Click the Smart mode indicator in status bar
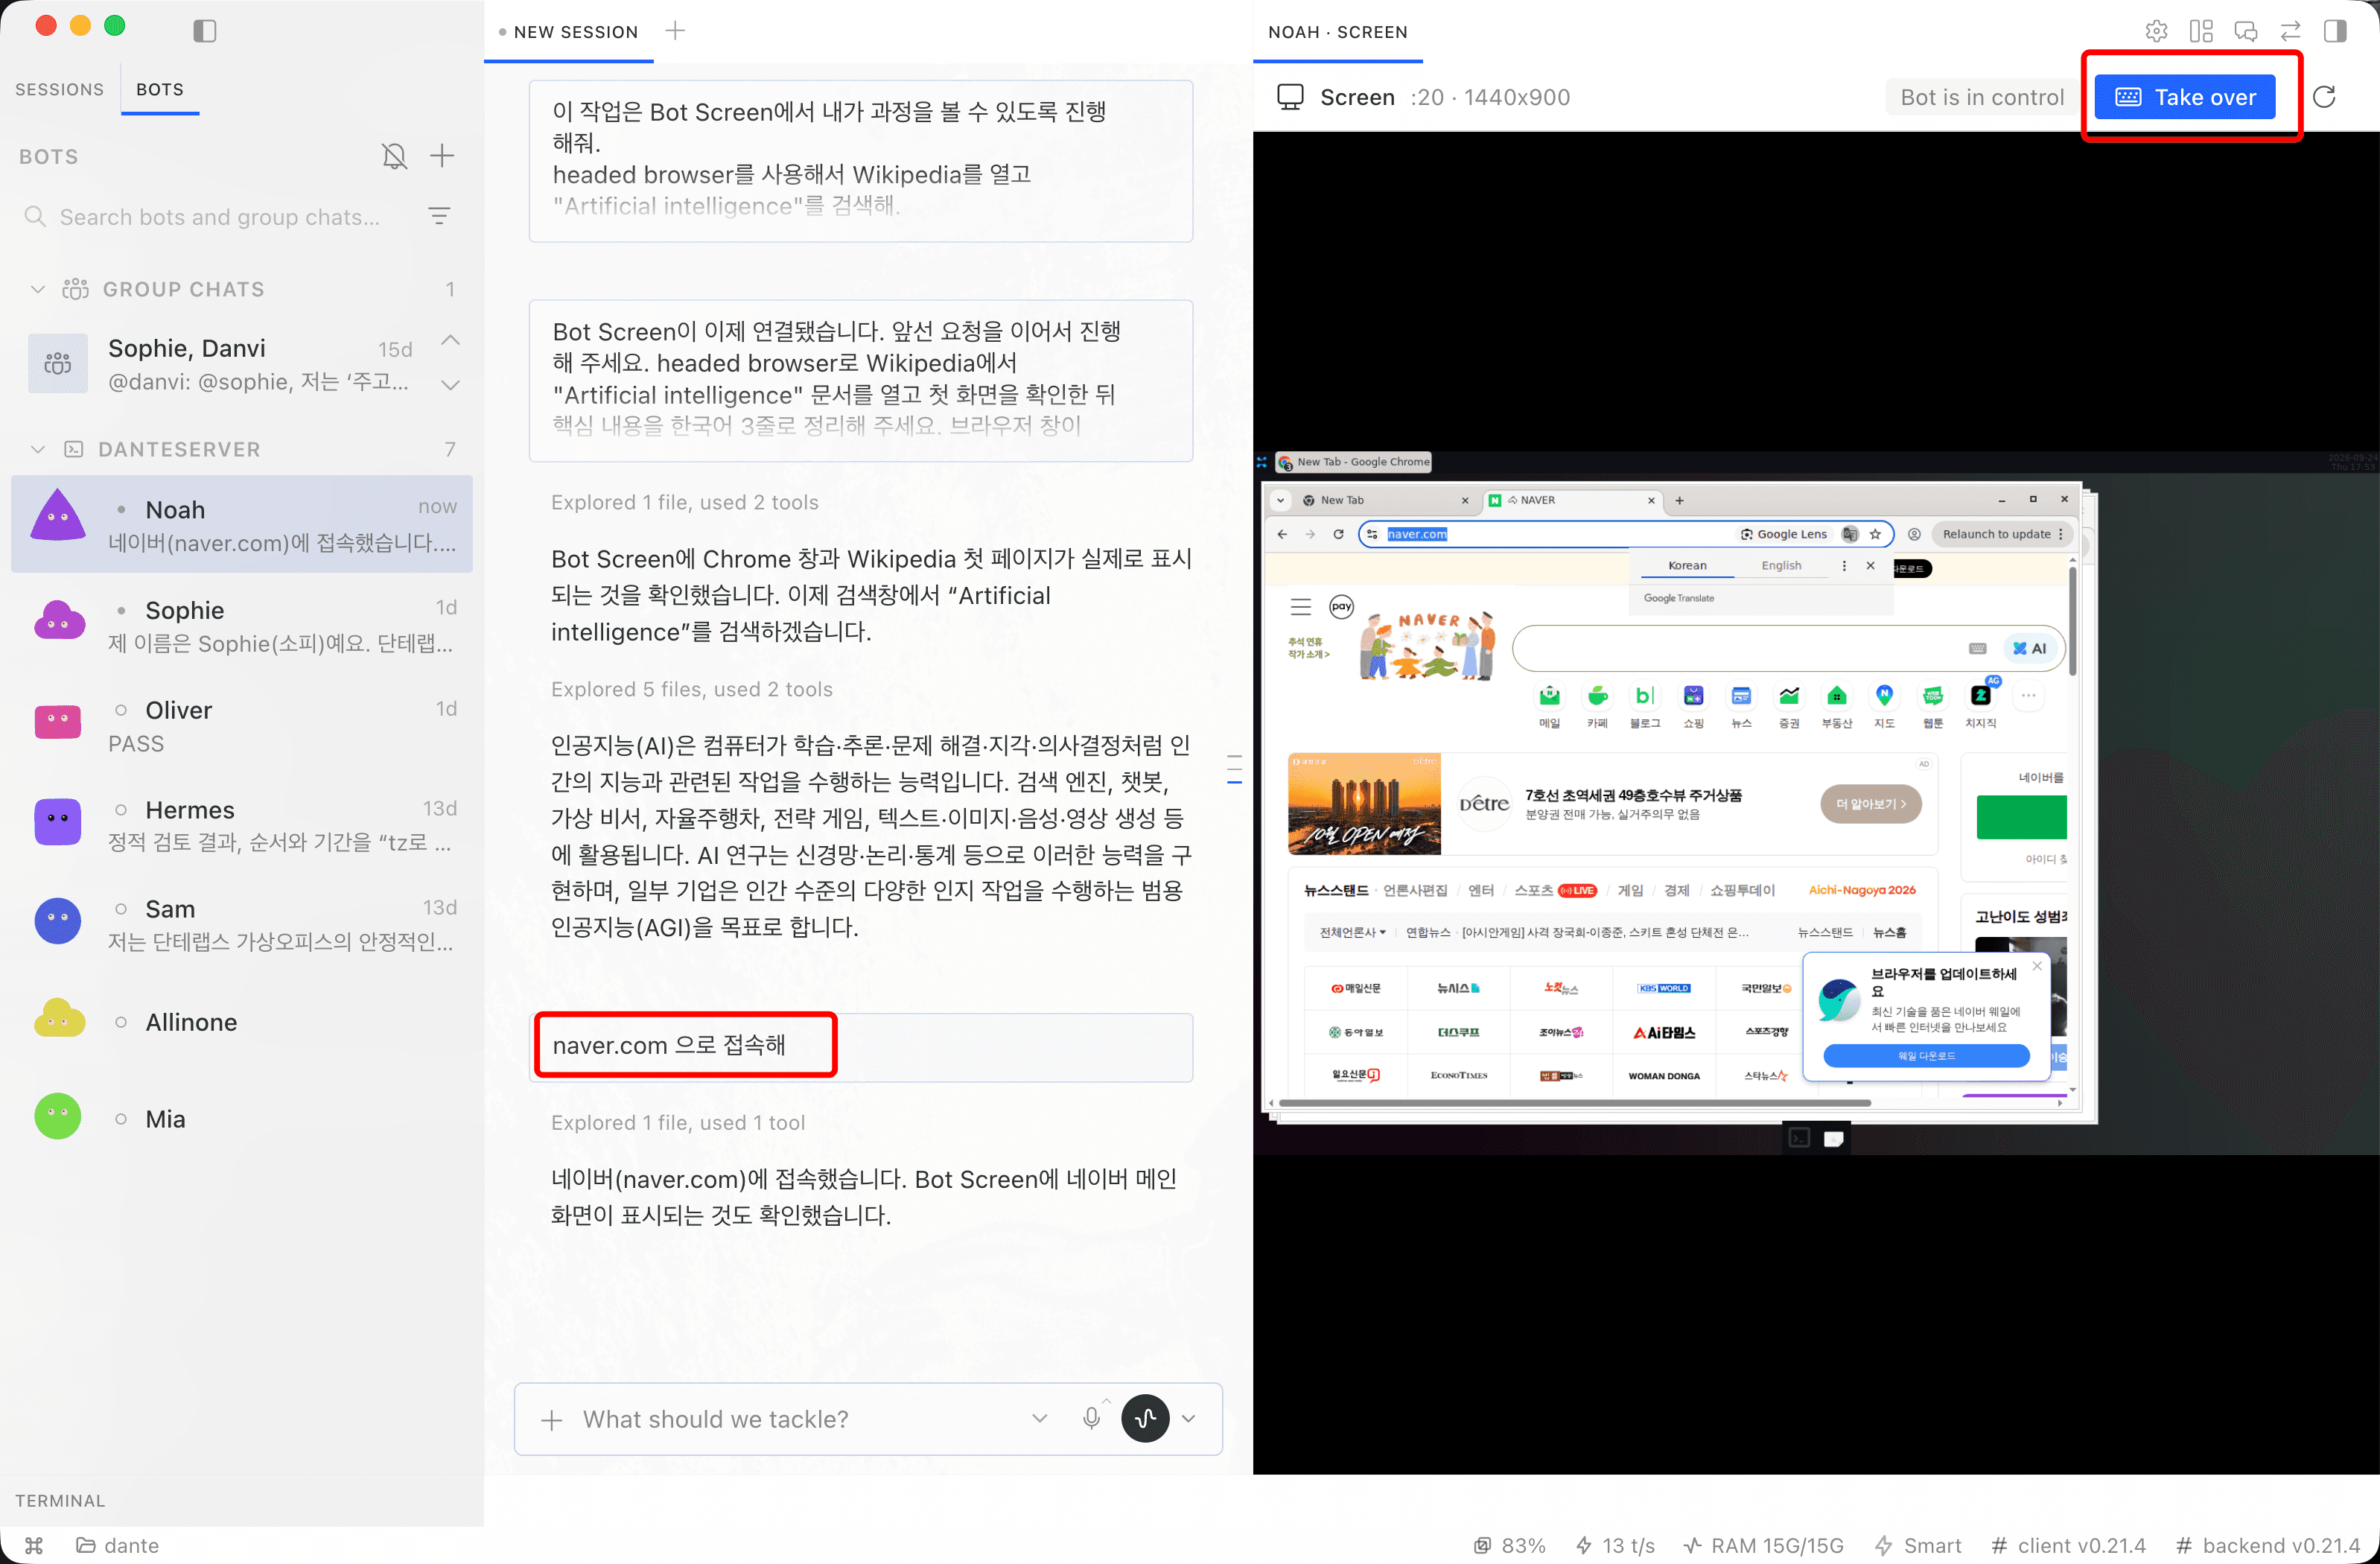 click(x=1918, y=1545)
